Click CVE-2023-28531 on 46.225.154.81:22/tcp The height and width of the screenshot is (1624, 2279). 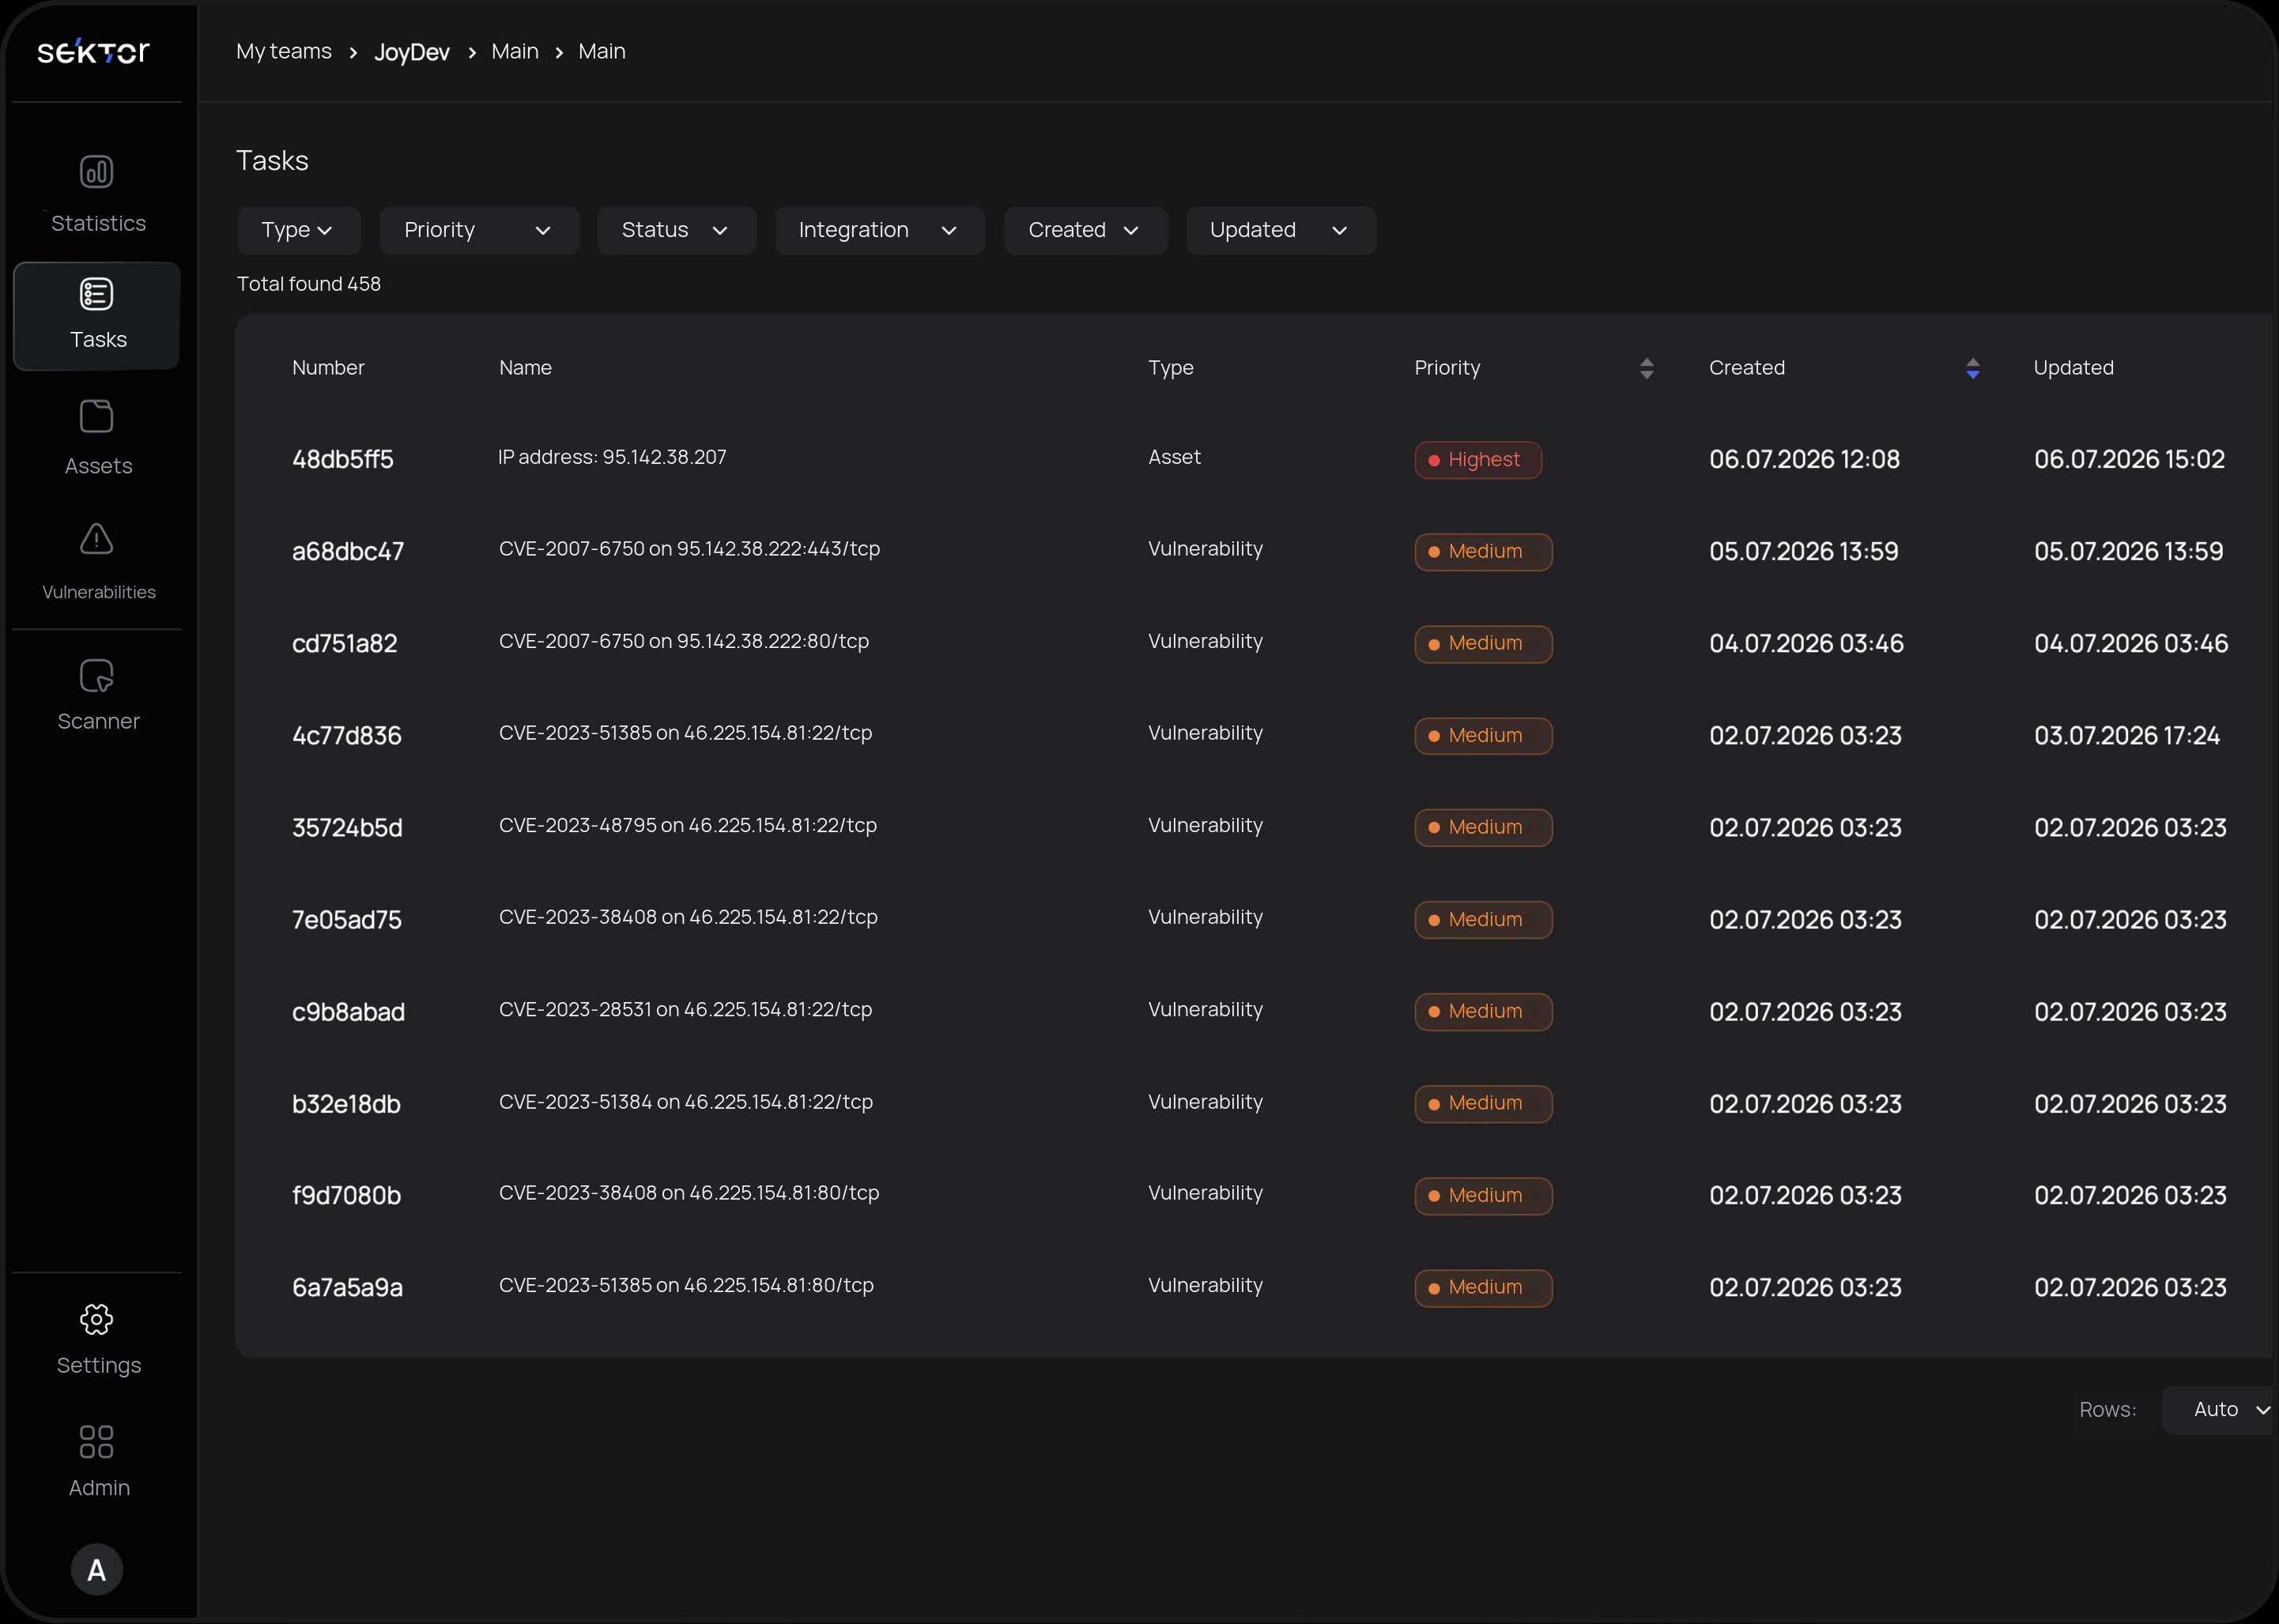pos(685,1009)
